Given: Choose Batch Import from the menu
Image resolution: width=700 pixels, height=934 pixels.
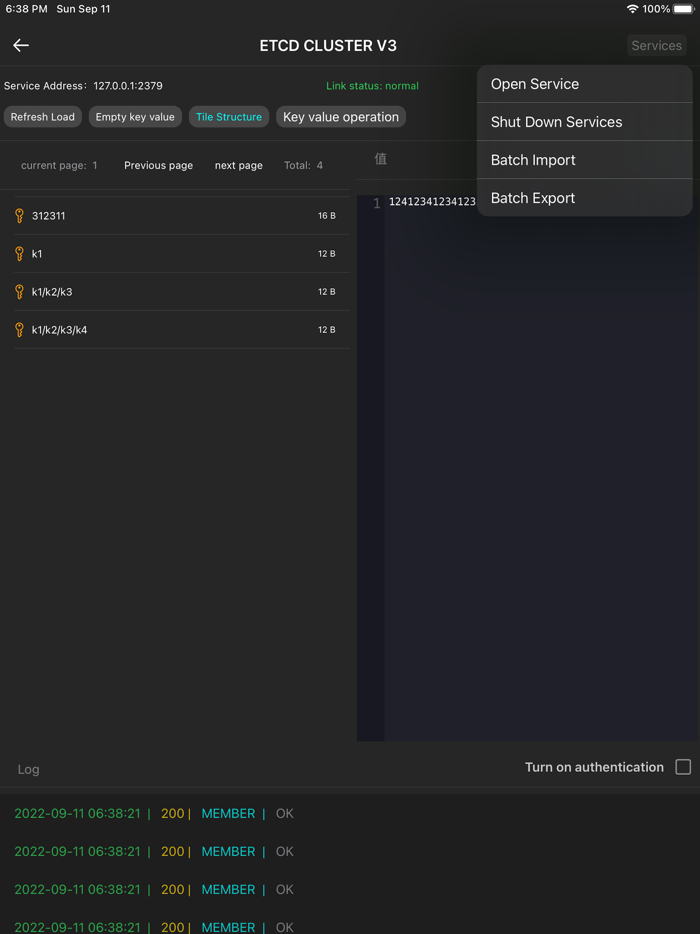Looking at the screenshot, I should [585, 160].
